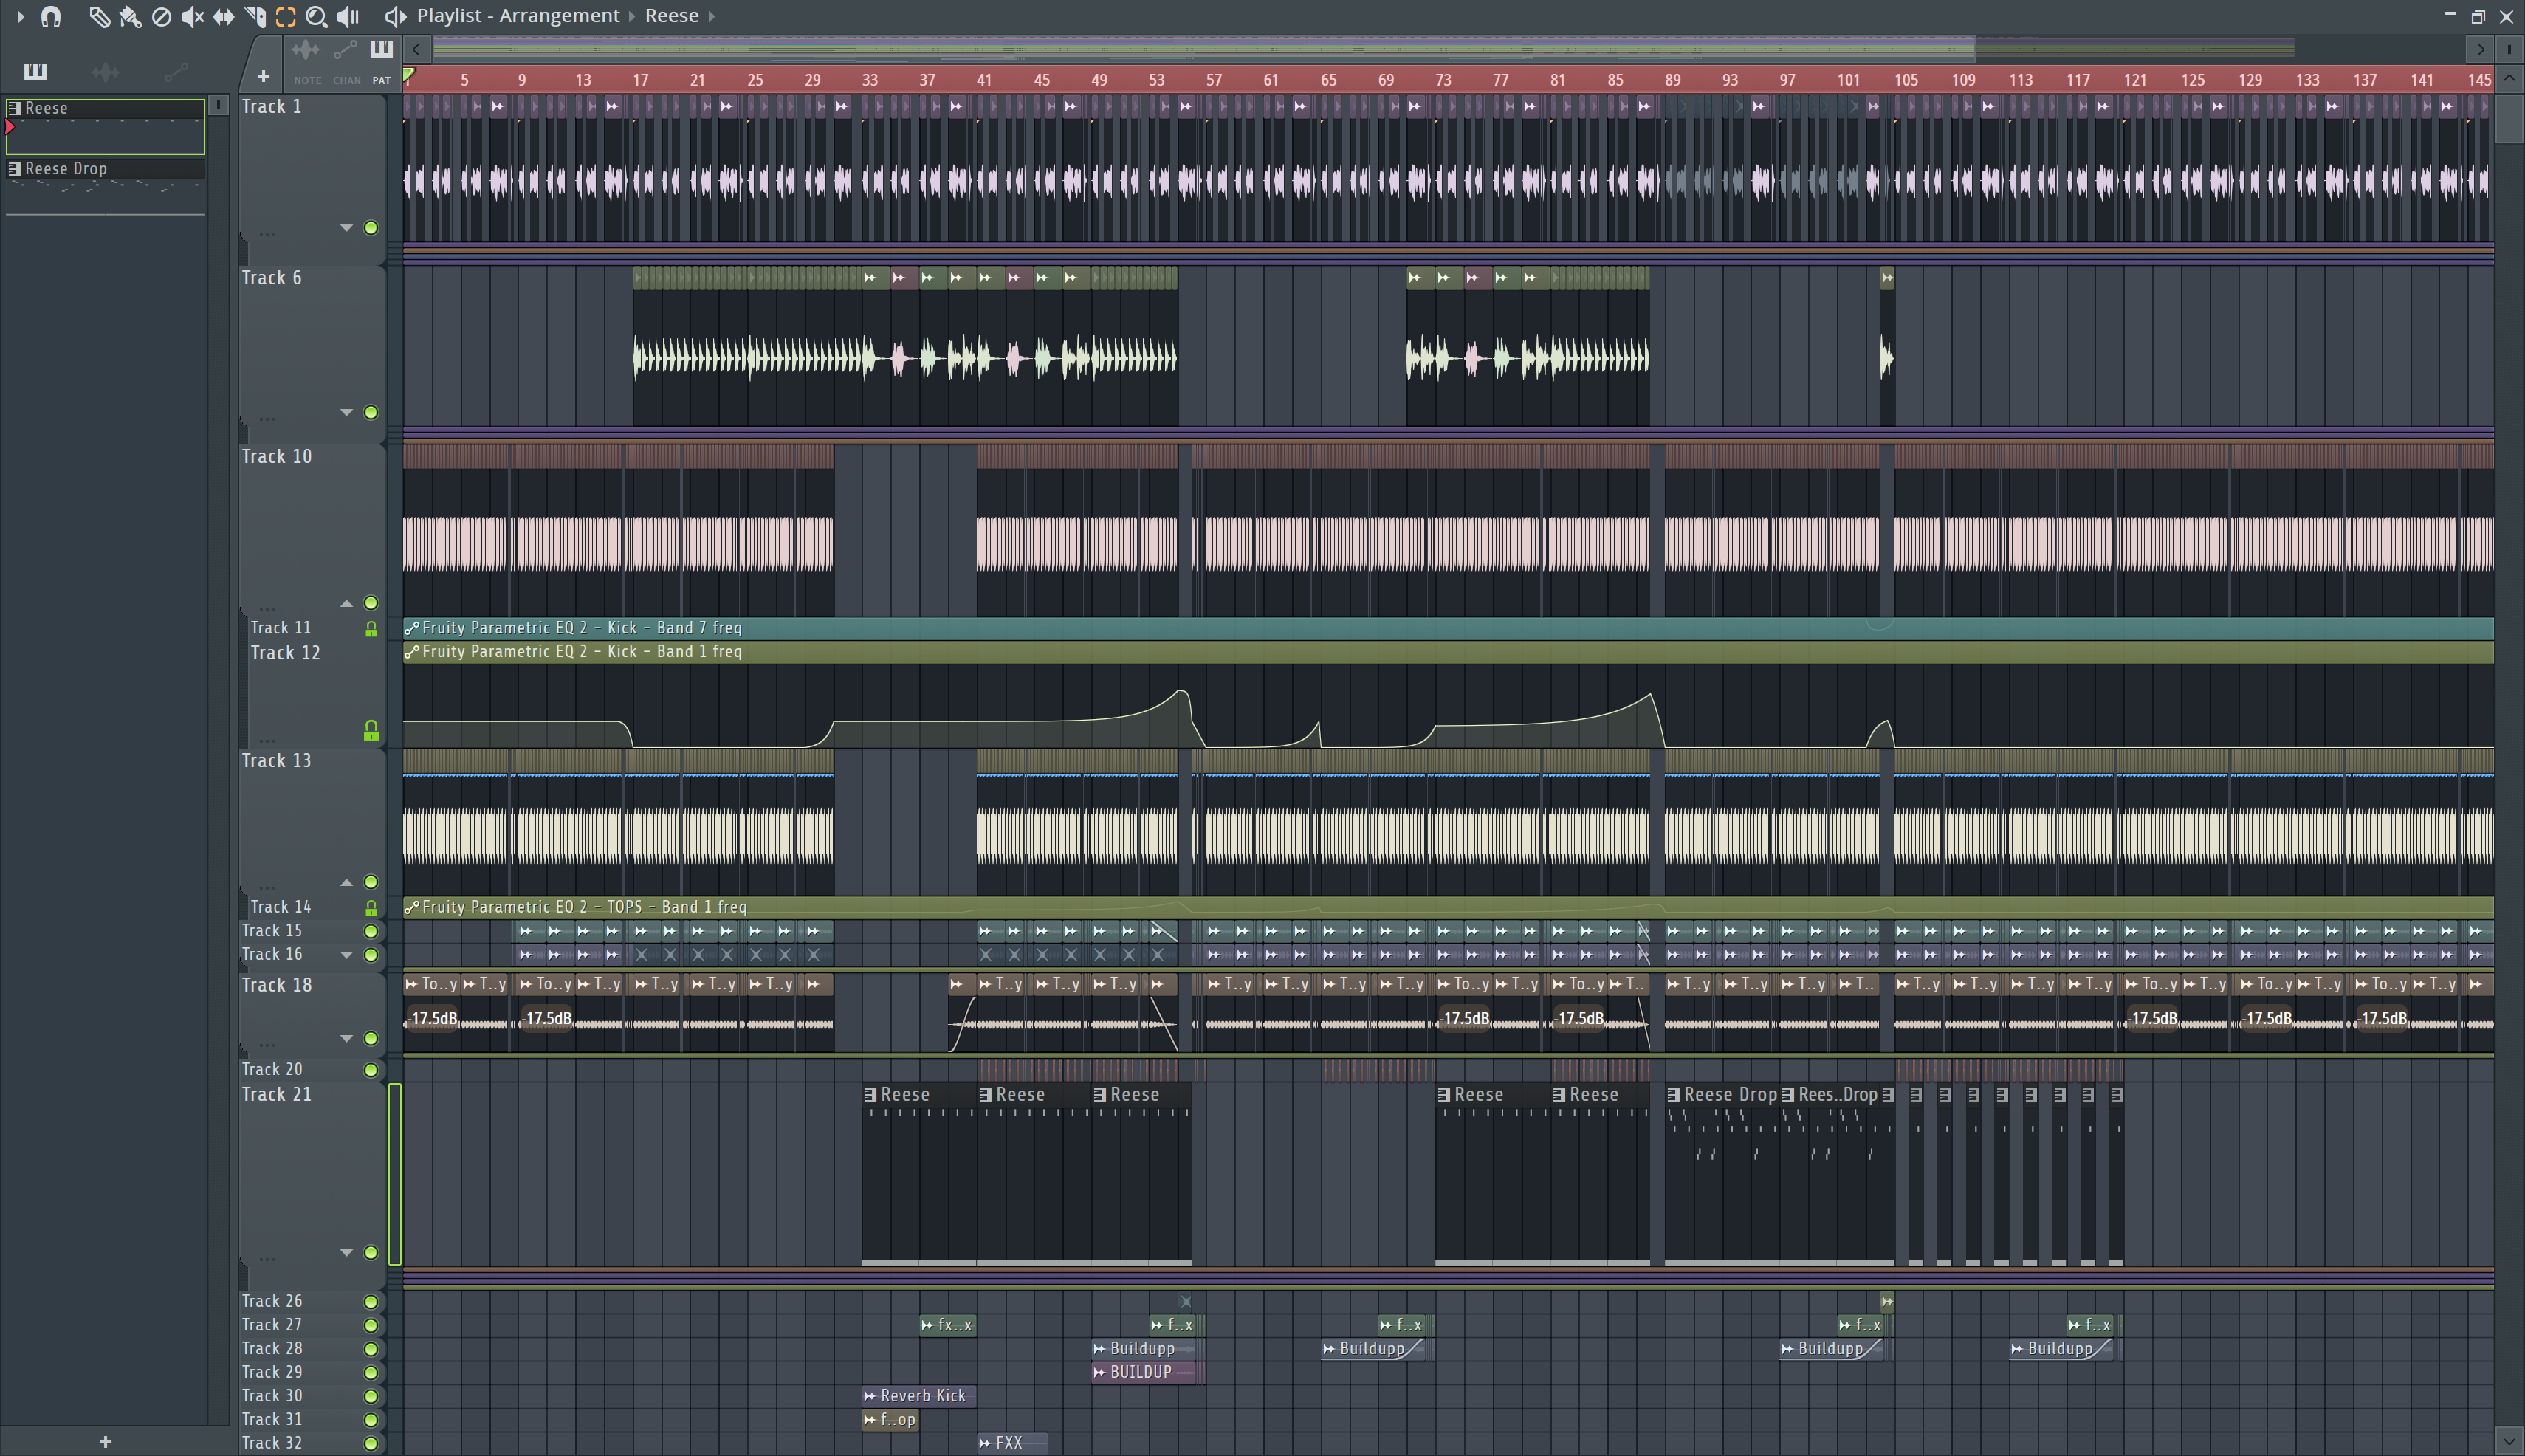Collapse Track 6 group arrow
The width and height of the screenshot is (2525, 1456).
point(346,412)
